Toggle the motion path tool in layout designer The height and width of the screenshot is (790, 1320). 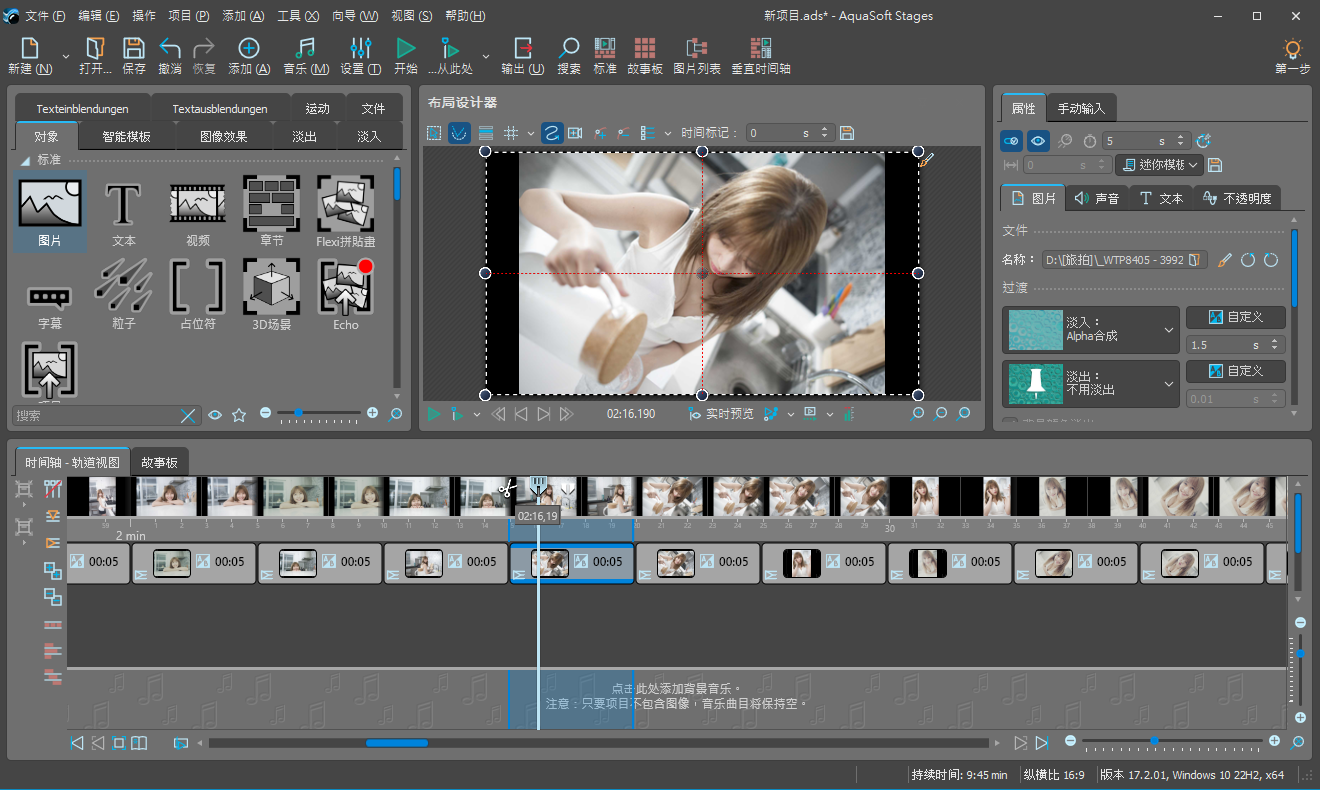(552, 133)
